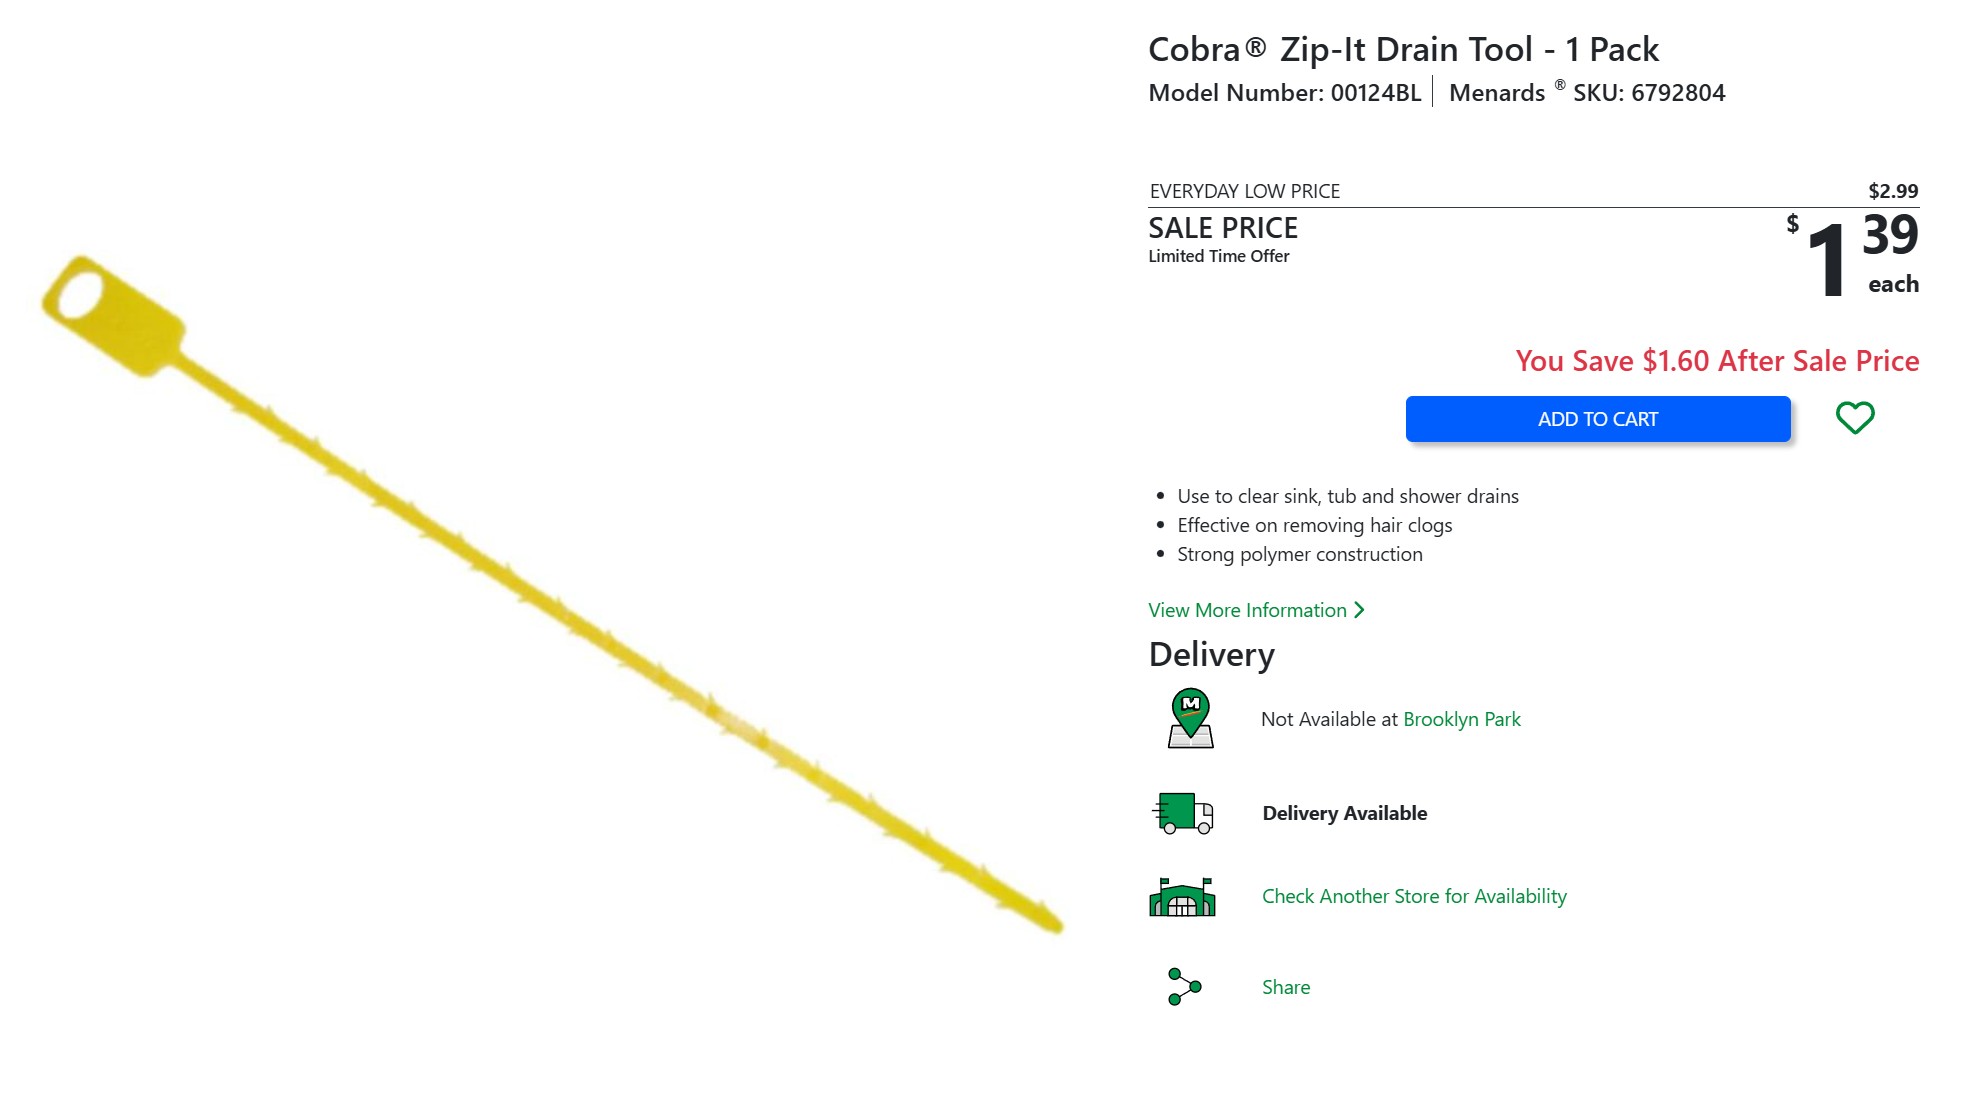Viewport: 1983px width, 1098px height.
Task: Click the Limited Time Offer label
Action: coord(1218,256)
